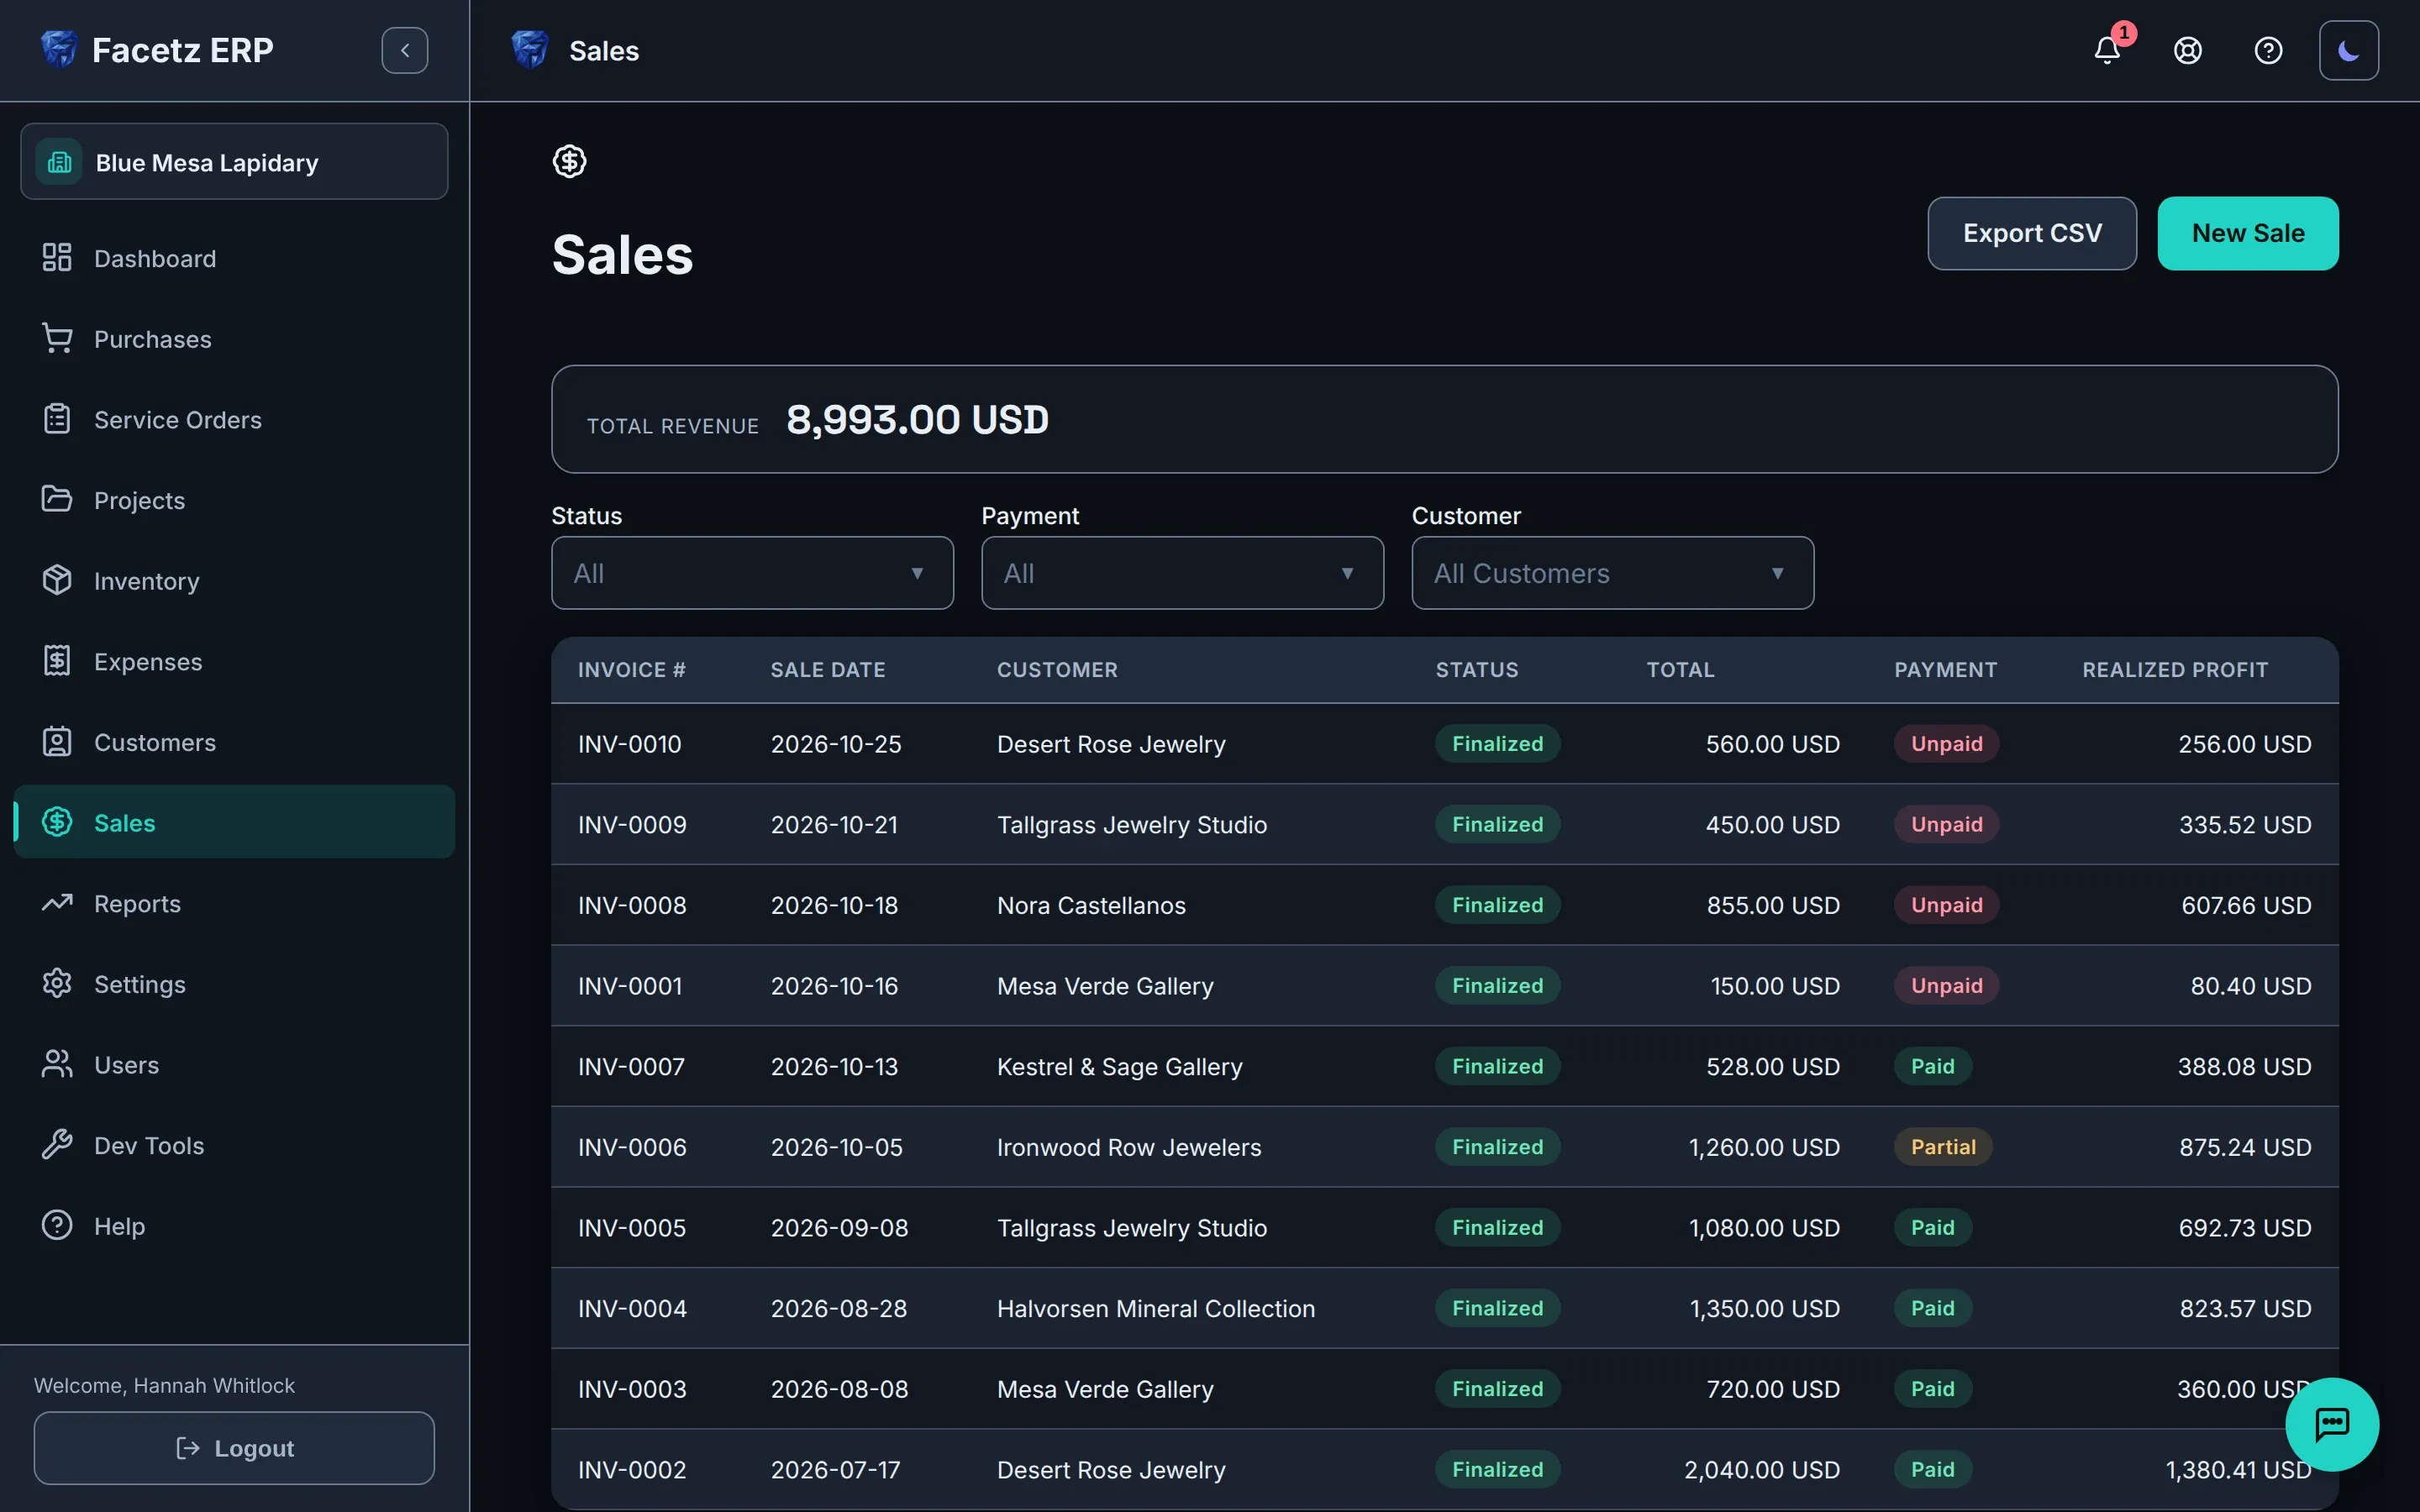
Task: Go to Sales in the sidebar
Action: [x=234, y=822]
